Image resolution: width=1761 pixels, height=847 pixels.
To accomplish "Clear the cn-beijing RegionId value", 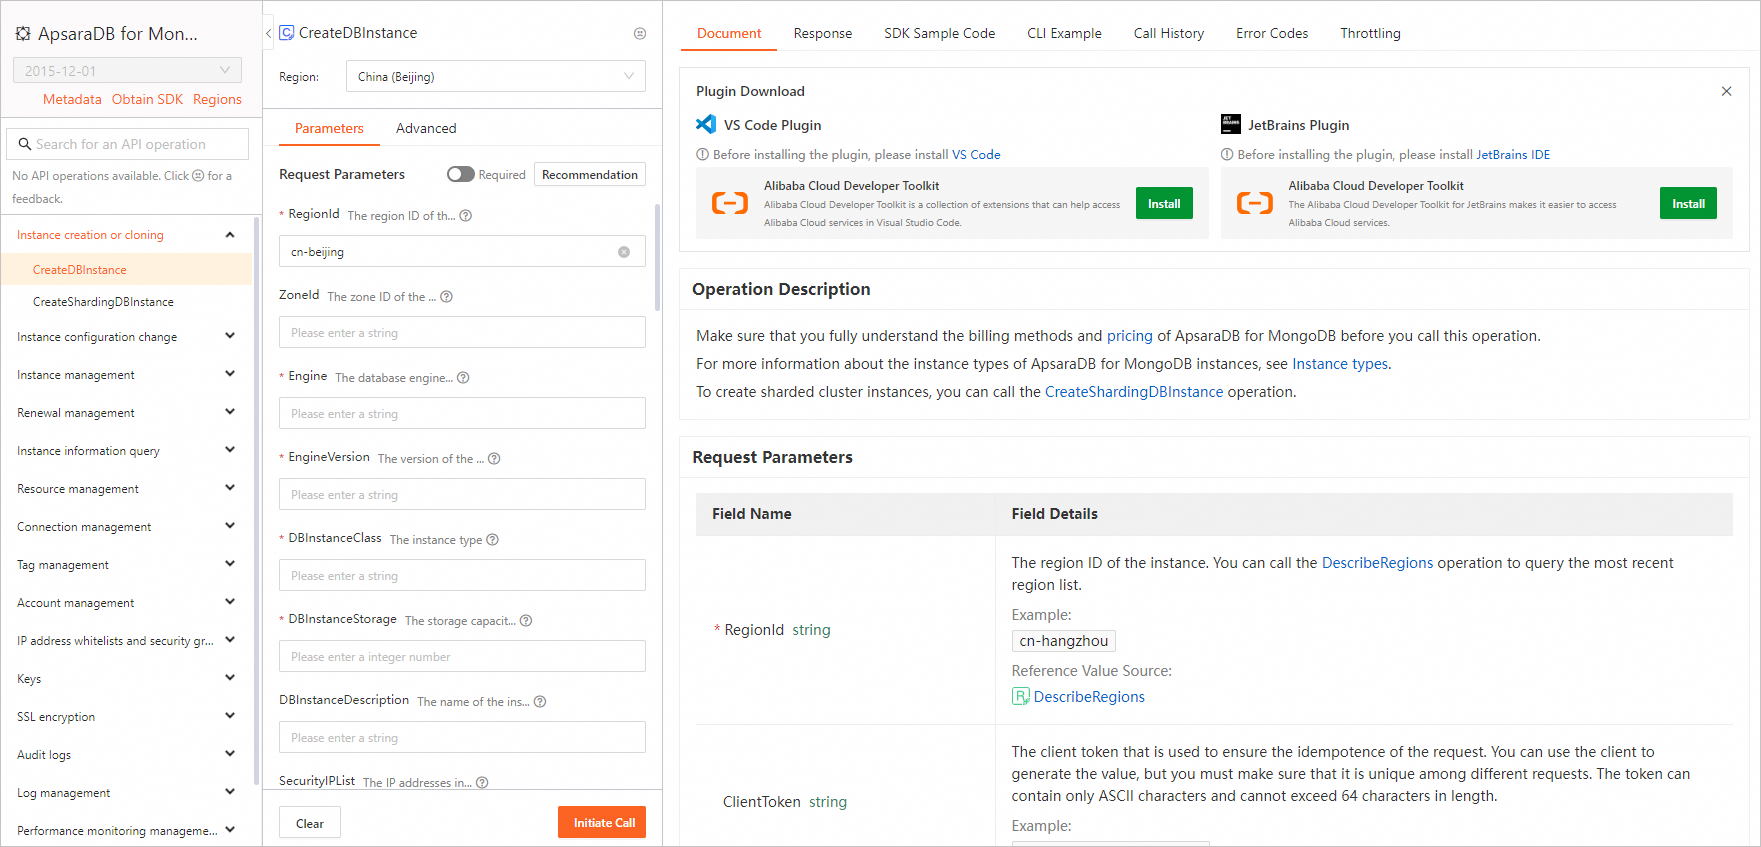I will (x=624, y=252).
